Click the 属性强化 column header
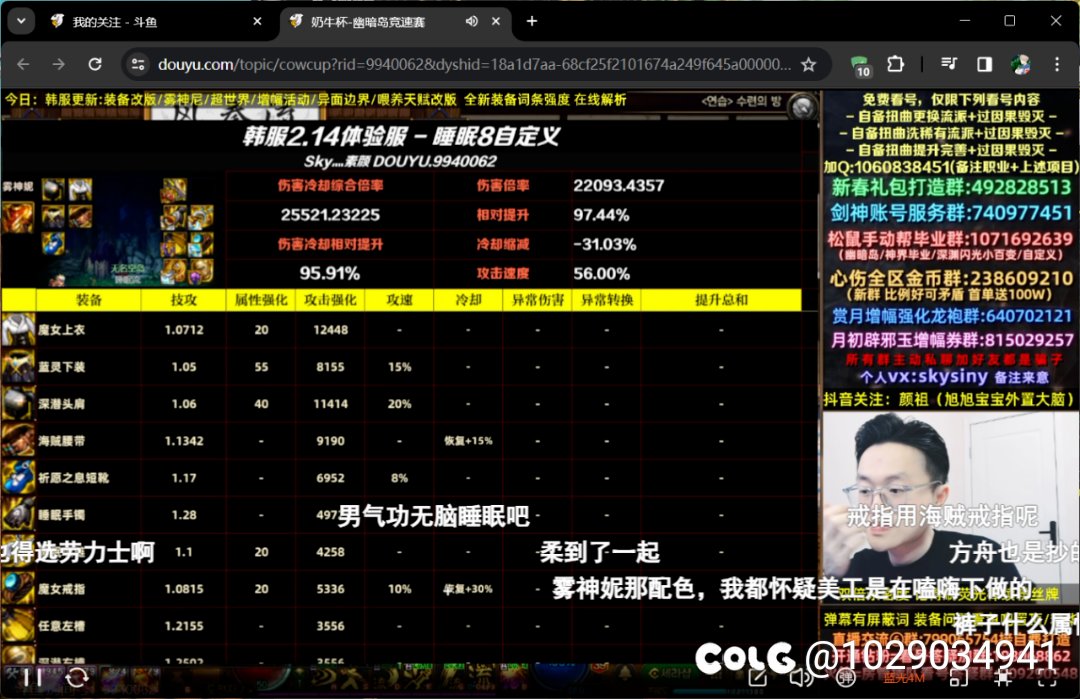This screenshot has width=1080, height=699. (261, 300)
